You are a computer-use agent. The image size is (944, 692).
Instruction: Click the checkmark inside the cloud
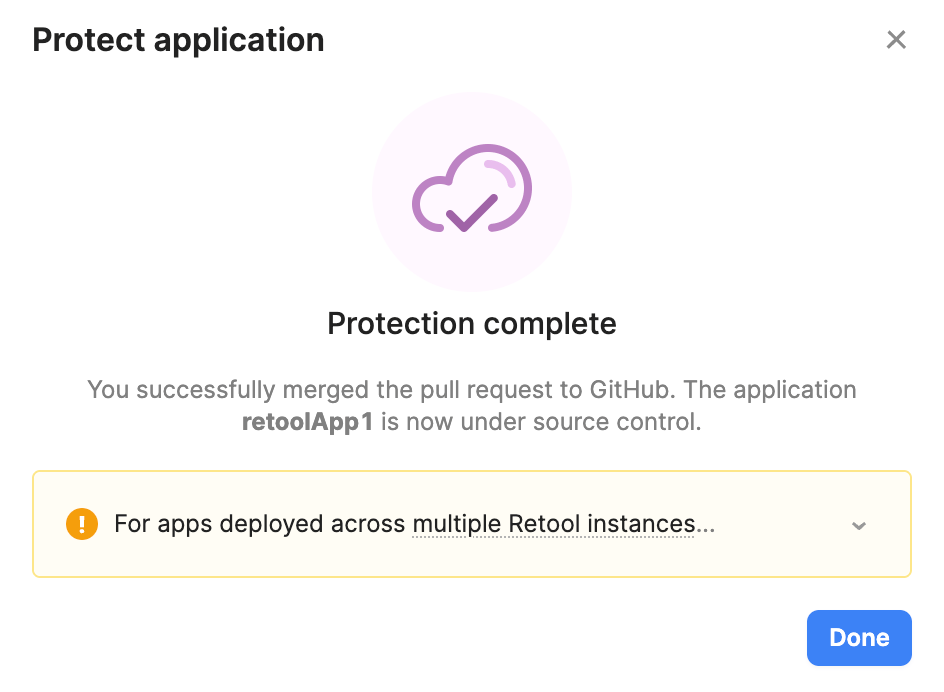pos(472,213)
